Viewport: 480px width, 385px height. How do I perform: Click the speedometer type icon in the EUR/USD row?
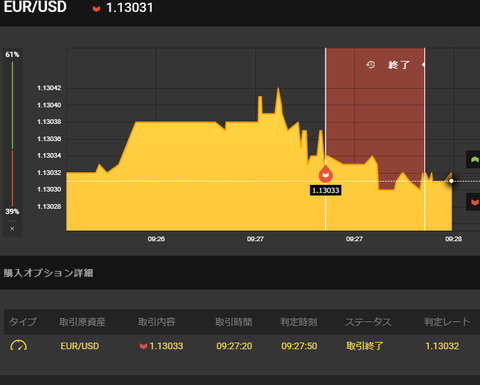(x=19, y=346)
